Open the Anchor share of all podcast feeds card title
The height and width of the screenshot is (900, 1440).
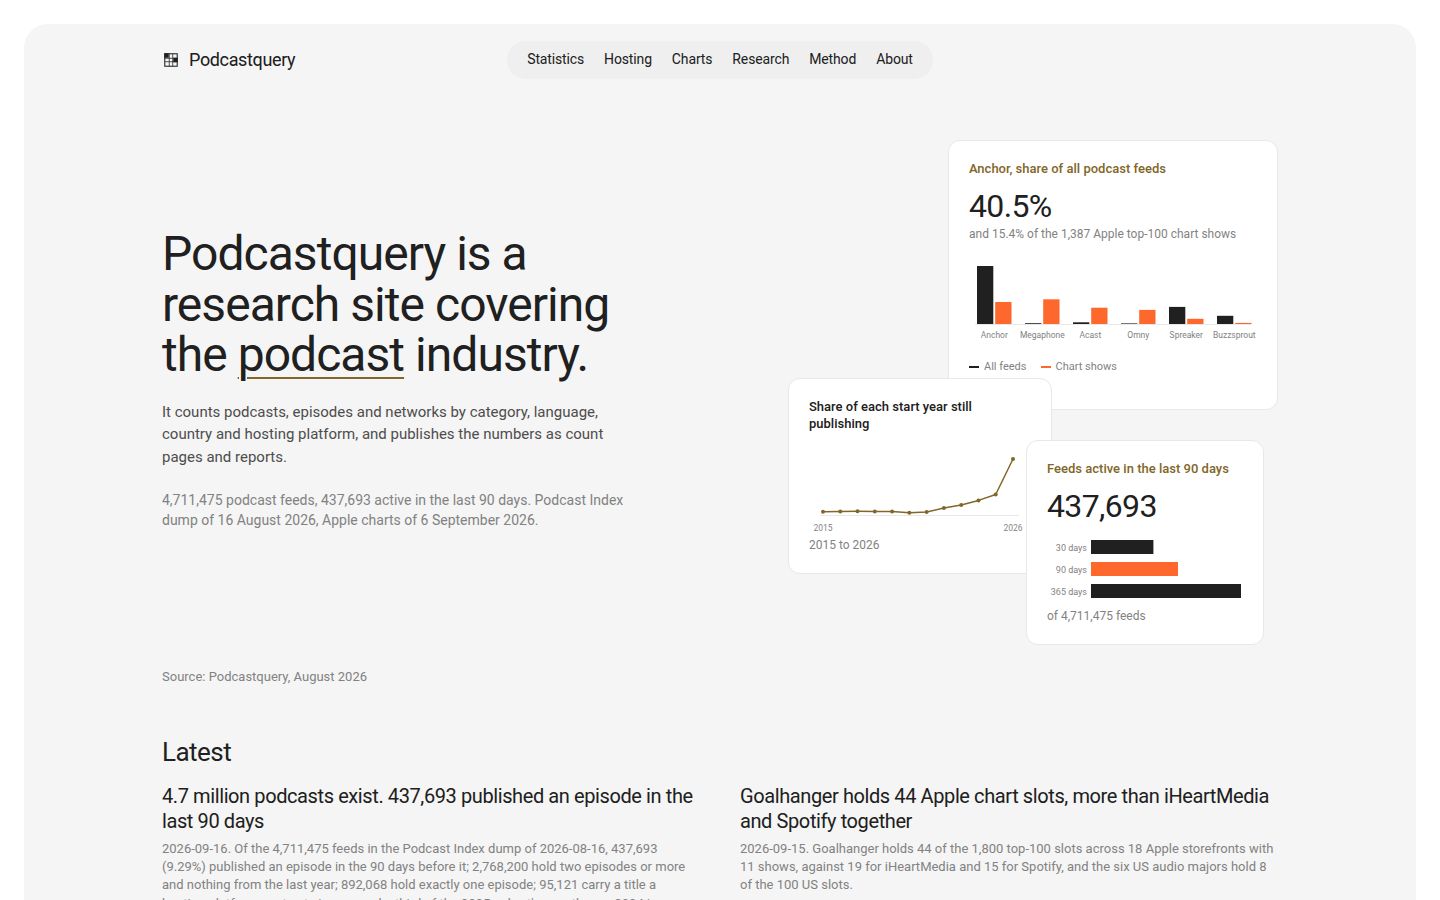pos(1067,169)
